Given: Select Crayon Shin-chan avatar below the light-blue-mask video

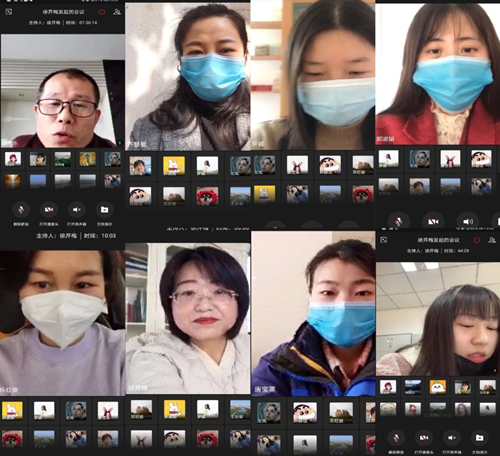Looking at the screenshot, I should click(330, 165).
